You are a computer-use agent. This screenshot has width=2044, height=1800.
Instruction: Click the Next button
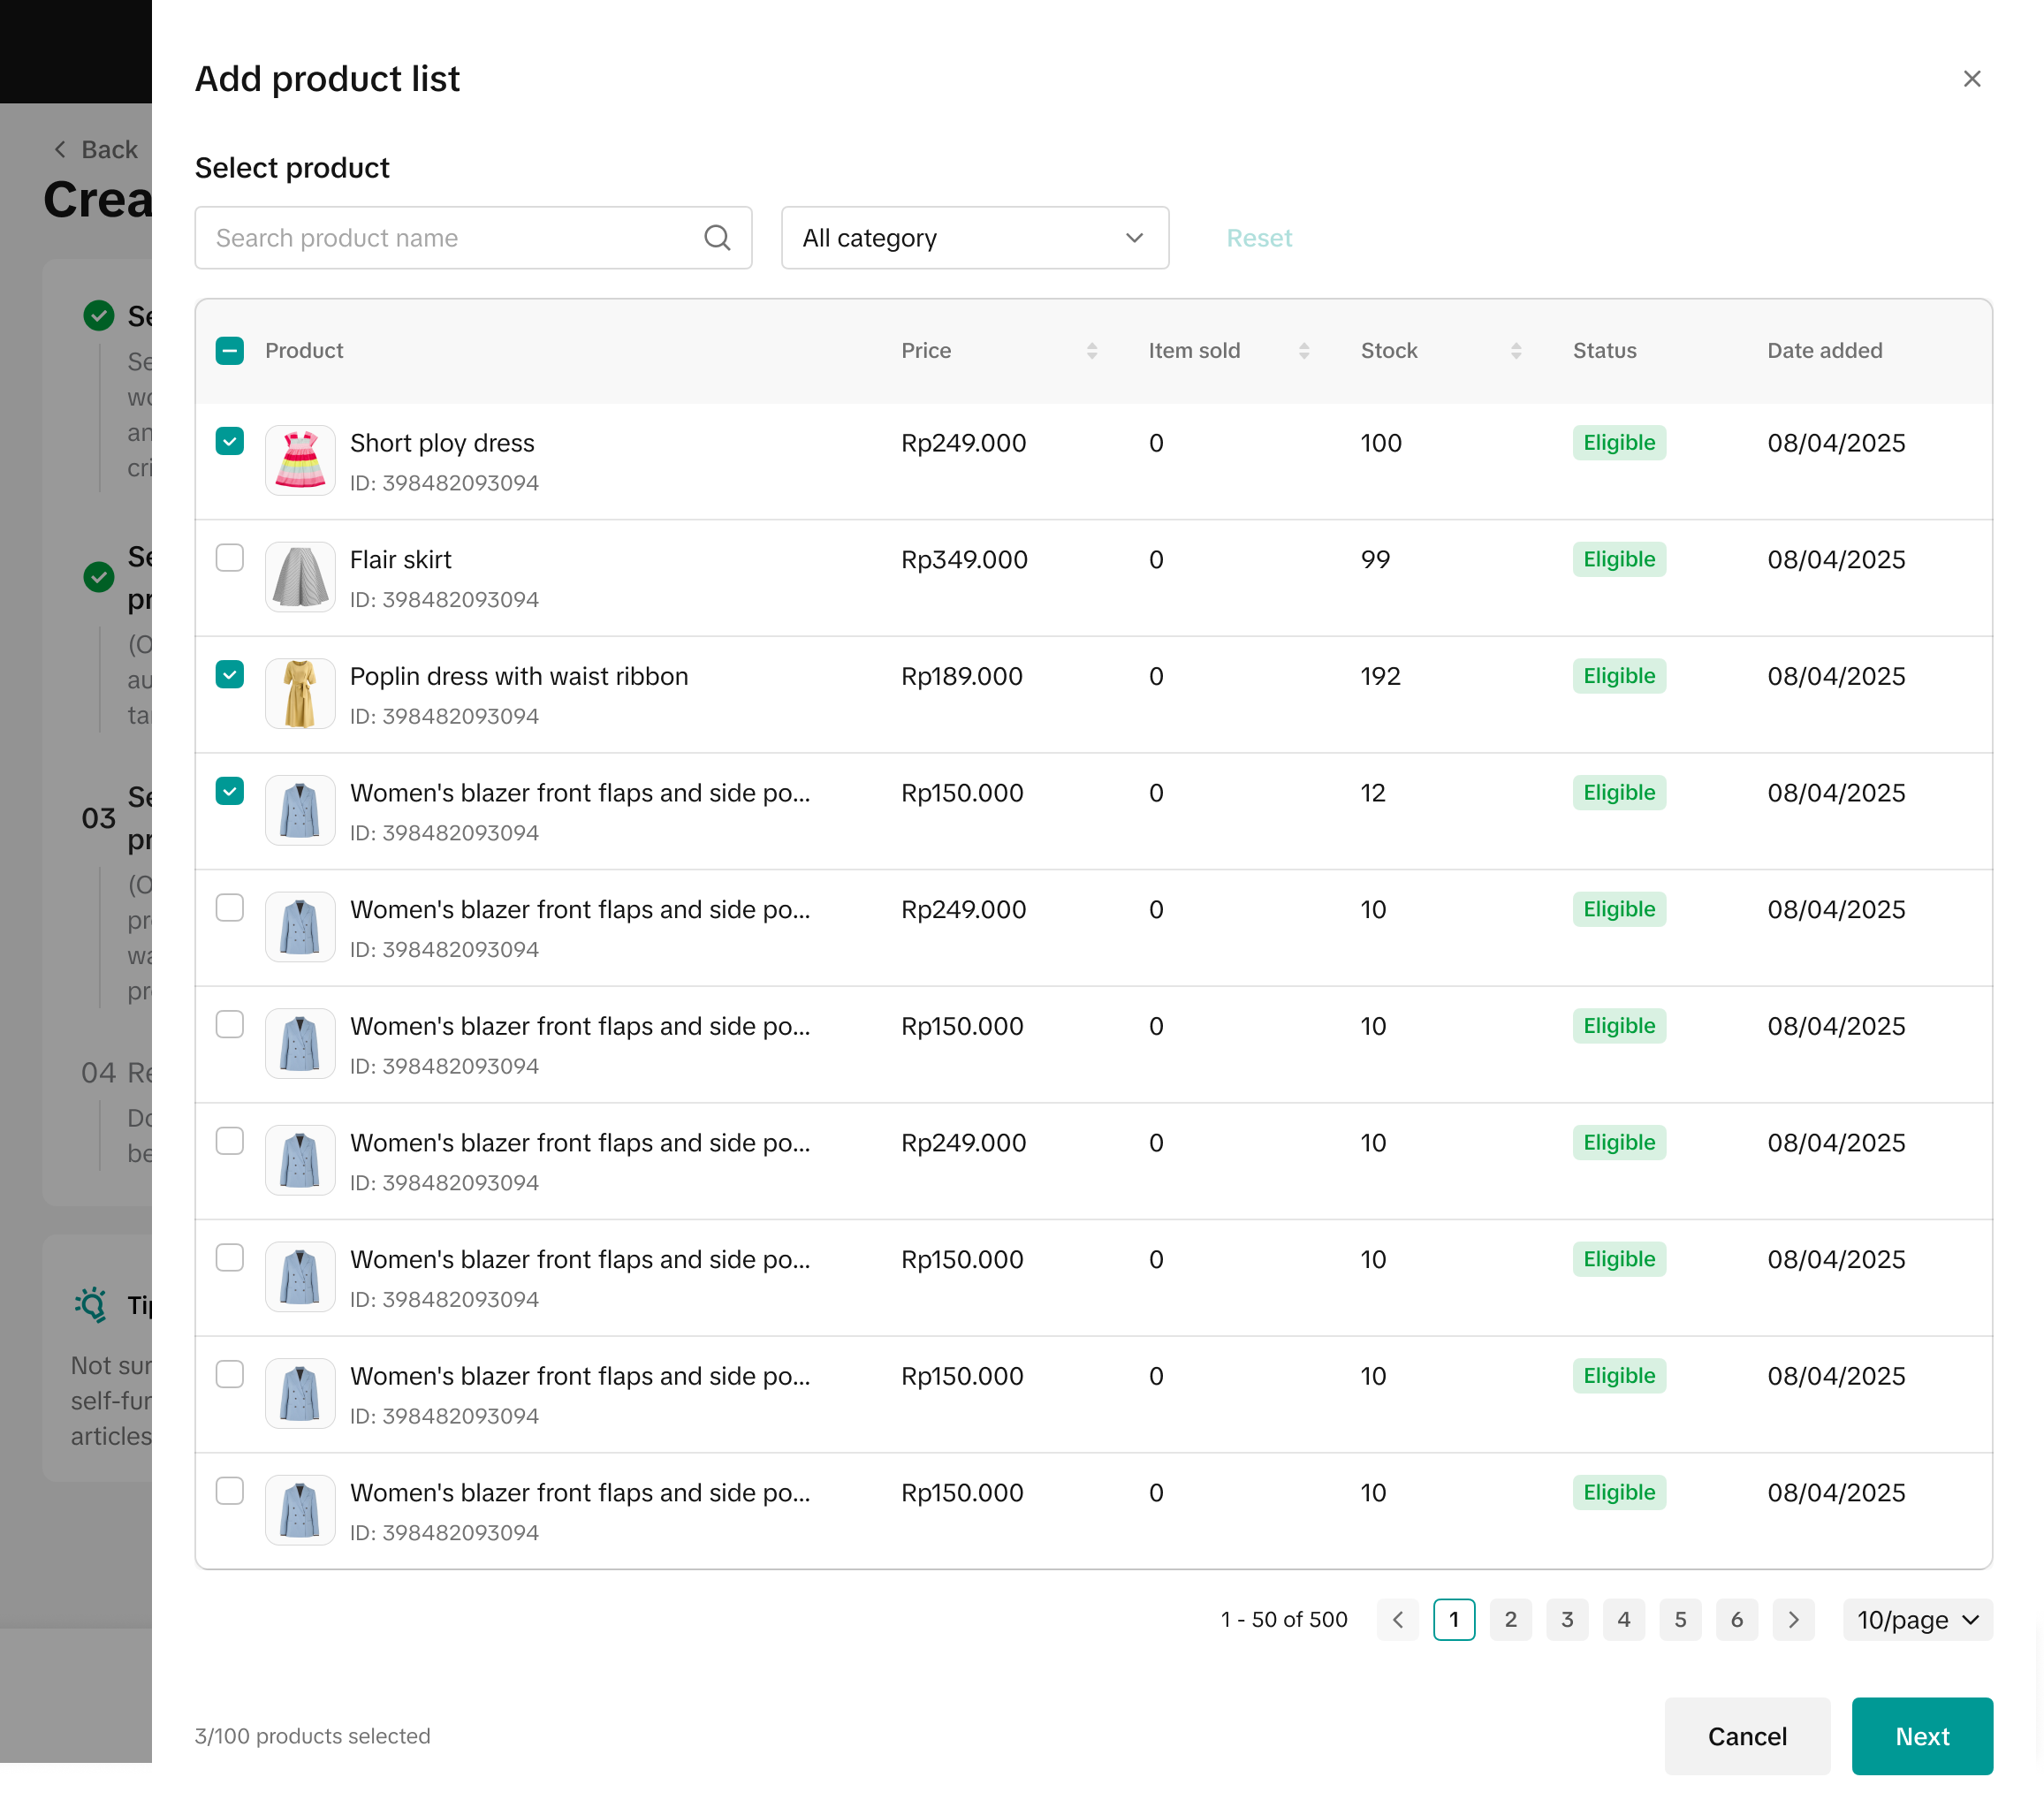[1921, 1737]
